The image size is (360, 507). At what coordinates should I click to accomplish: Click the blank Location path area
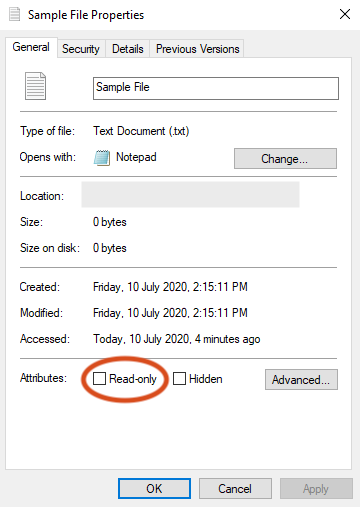point(190,194)
